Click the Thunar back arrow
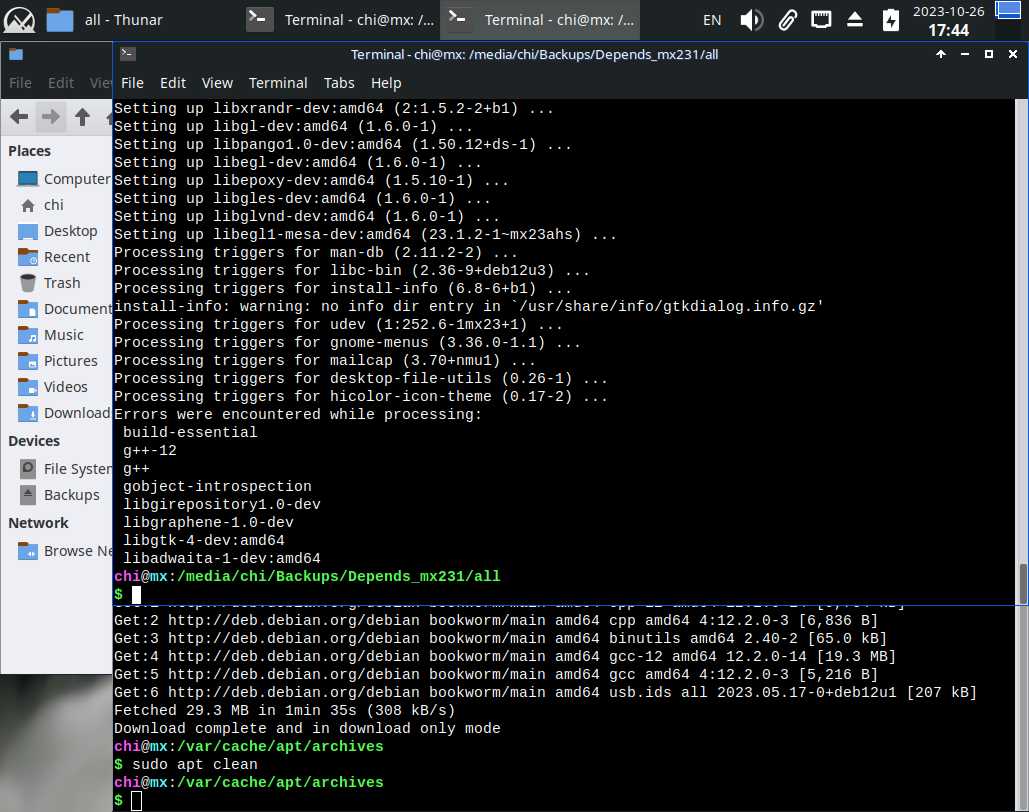The image size is (1029, 812). click(x=19, y=118)
